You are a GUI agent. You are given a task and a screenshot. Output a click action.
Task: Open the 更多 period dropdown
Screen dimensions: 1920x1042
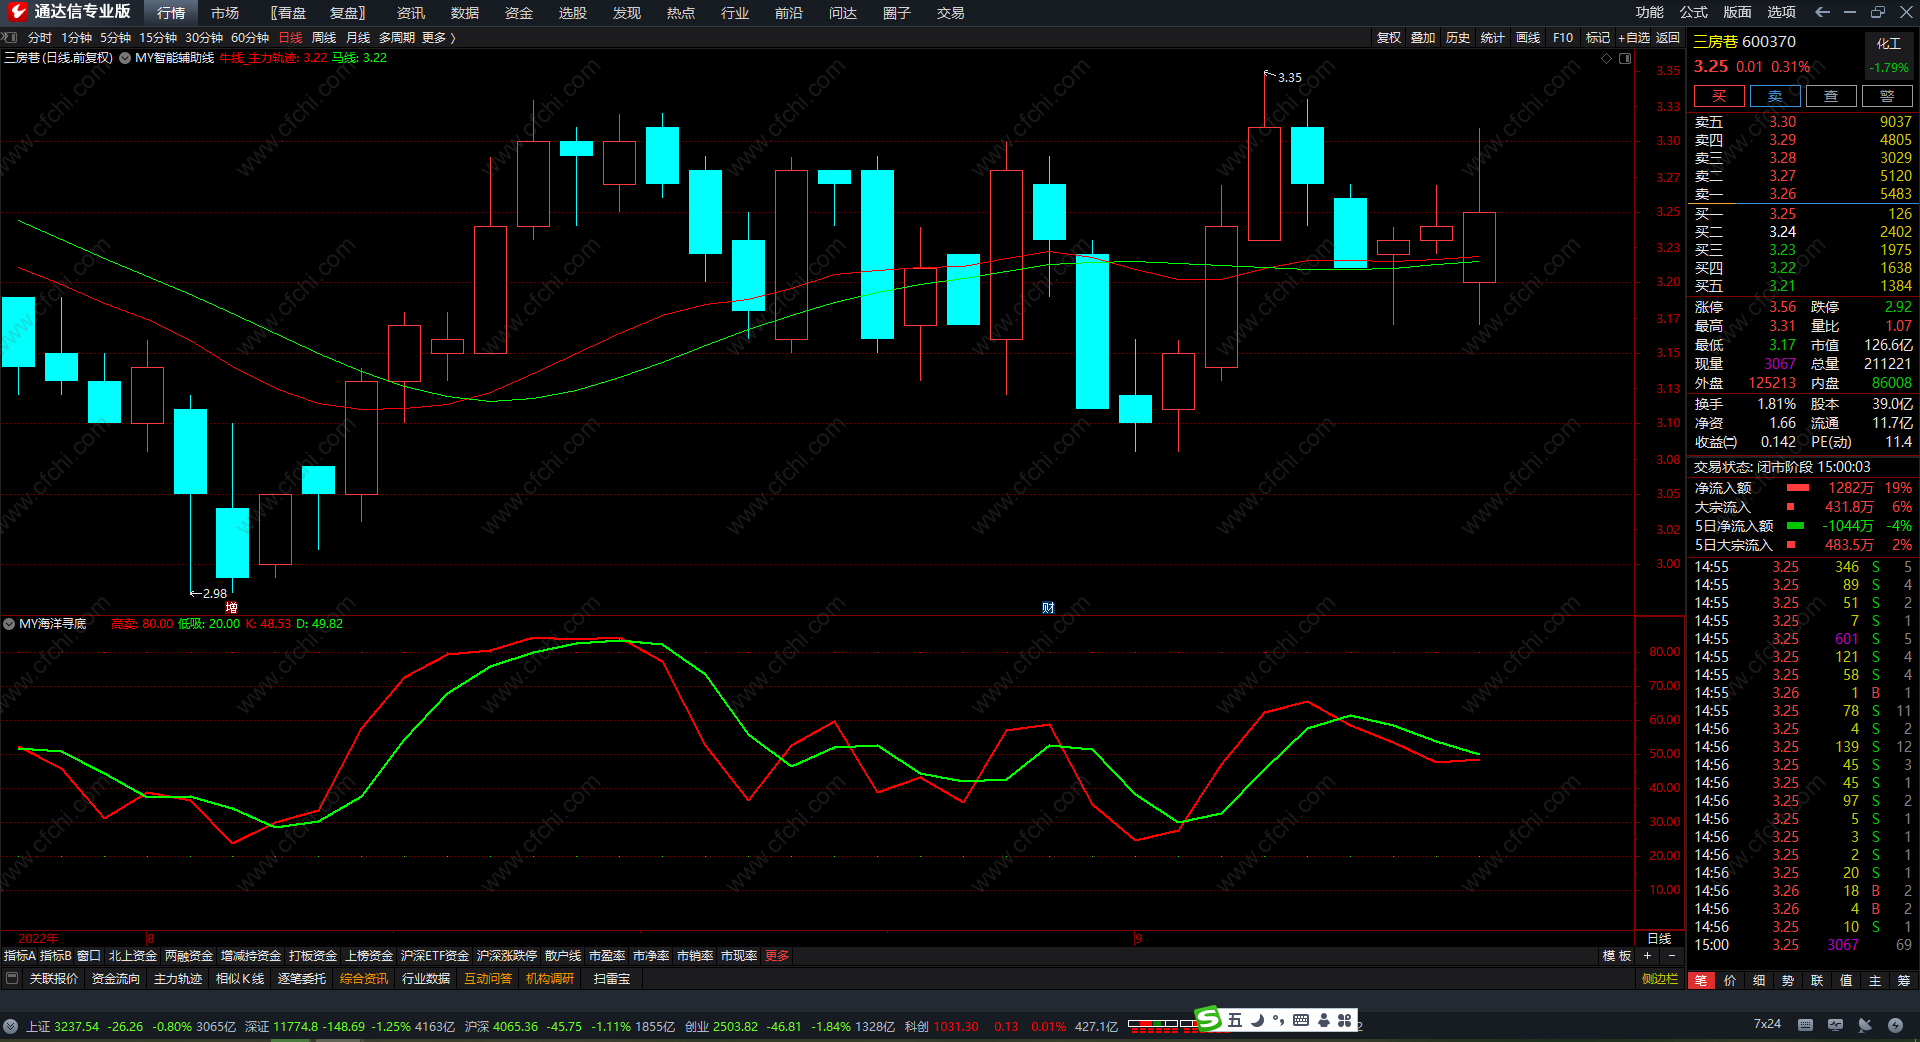[x=438, y=38]
